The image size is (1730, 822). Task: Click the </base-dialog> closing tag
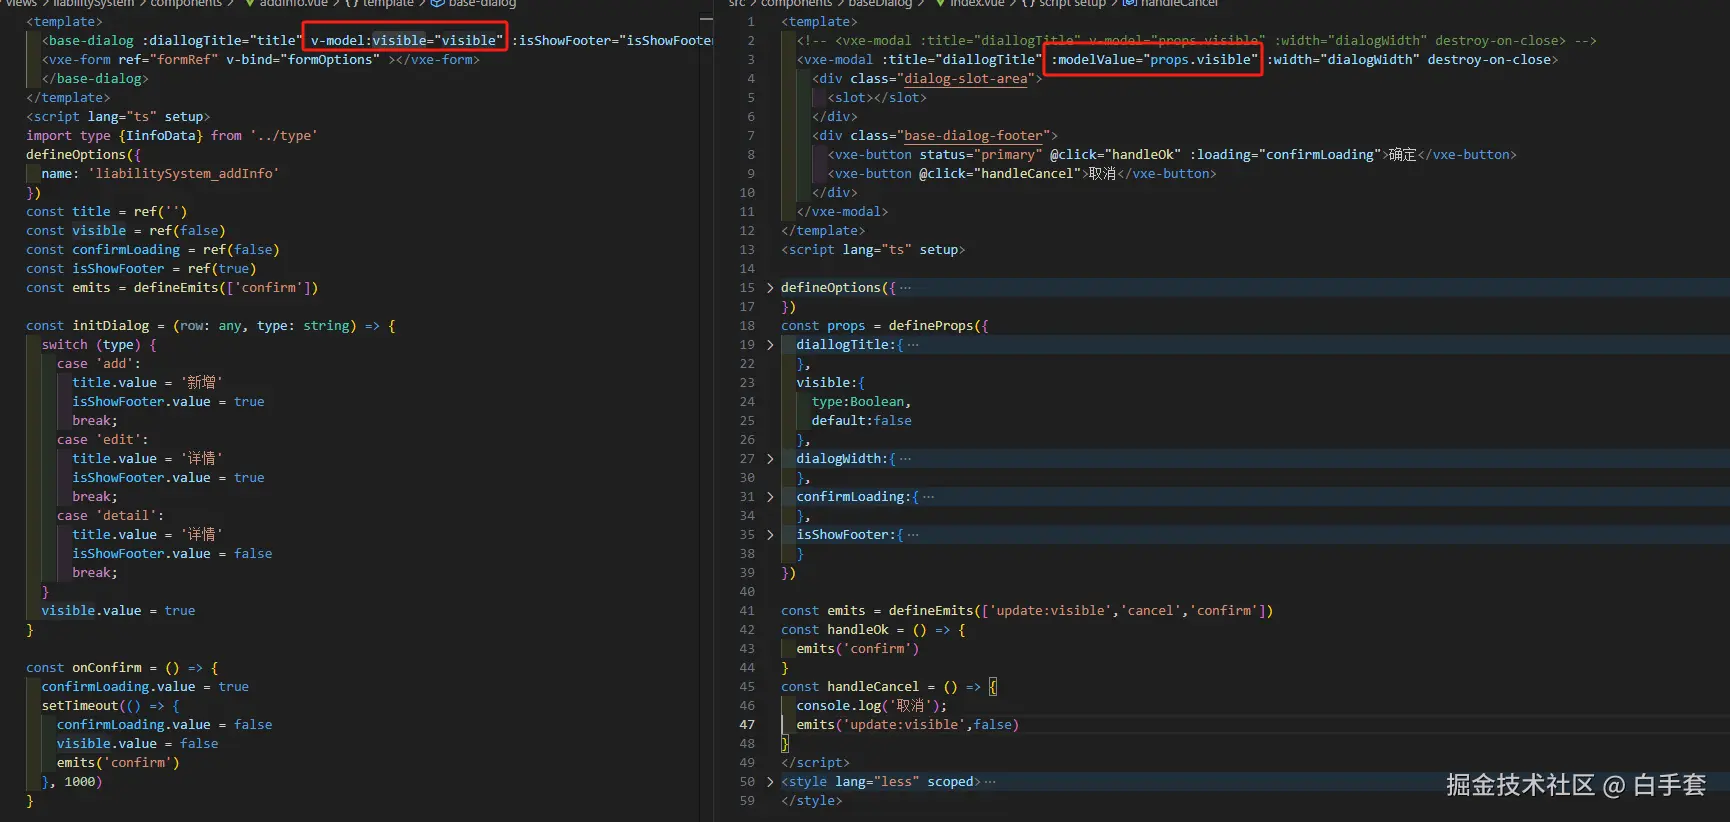(x=95, y=79)
